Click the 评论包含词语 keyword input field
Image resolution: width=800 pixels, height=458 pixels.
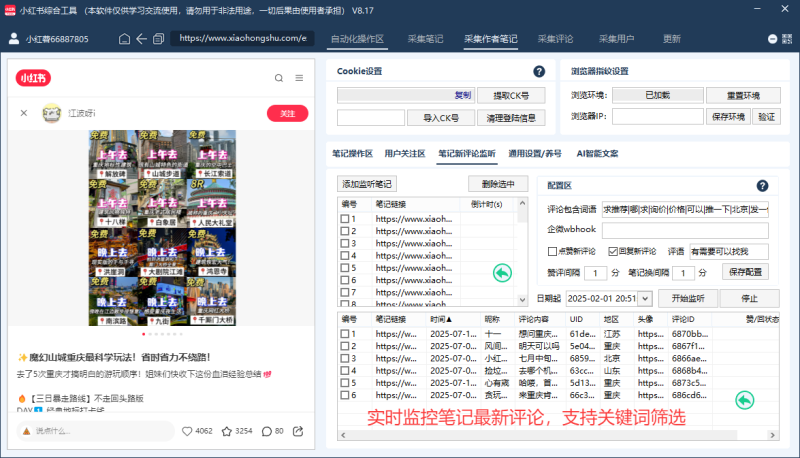[685, 209]
